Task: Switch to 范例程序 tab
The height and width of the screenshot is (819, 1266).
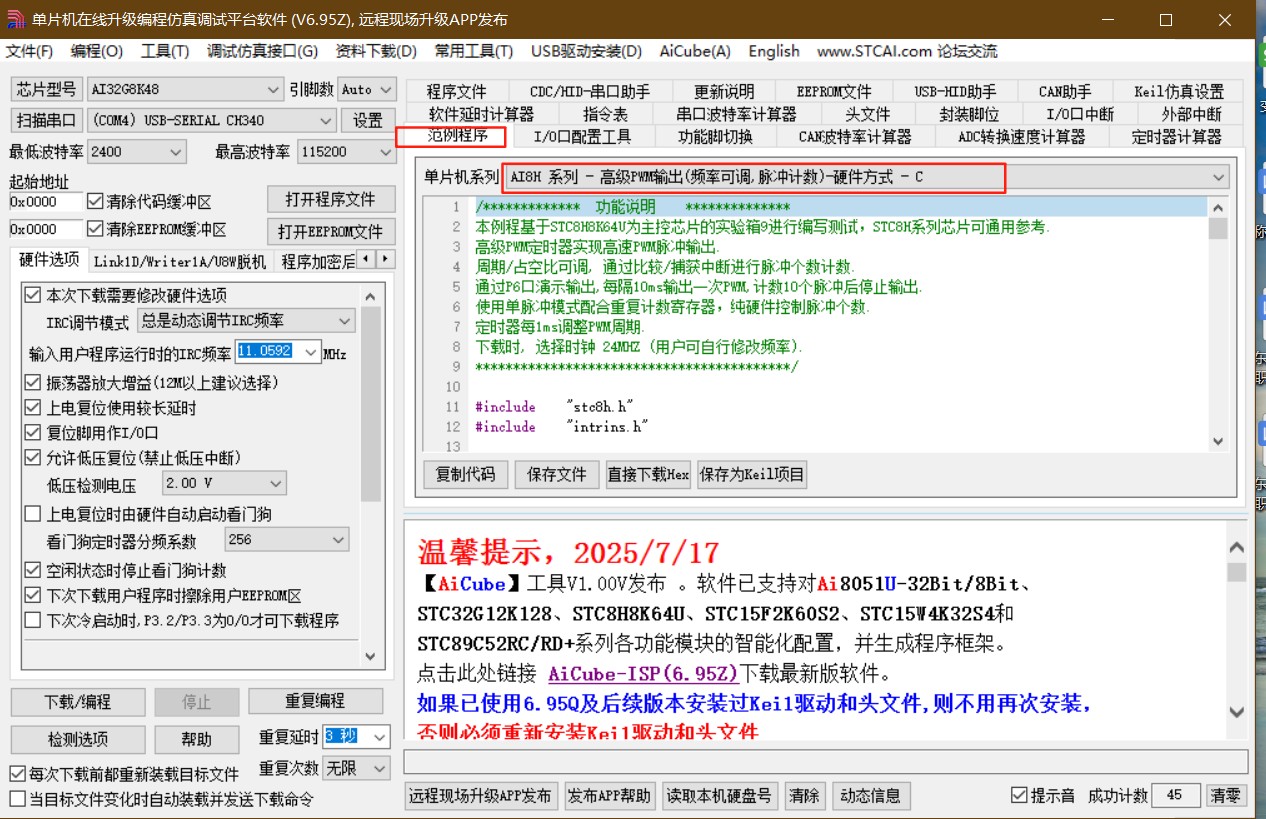Action: tap(457, 136)
